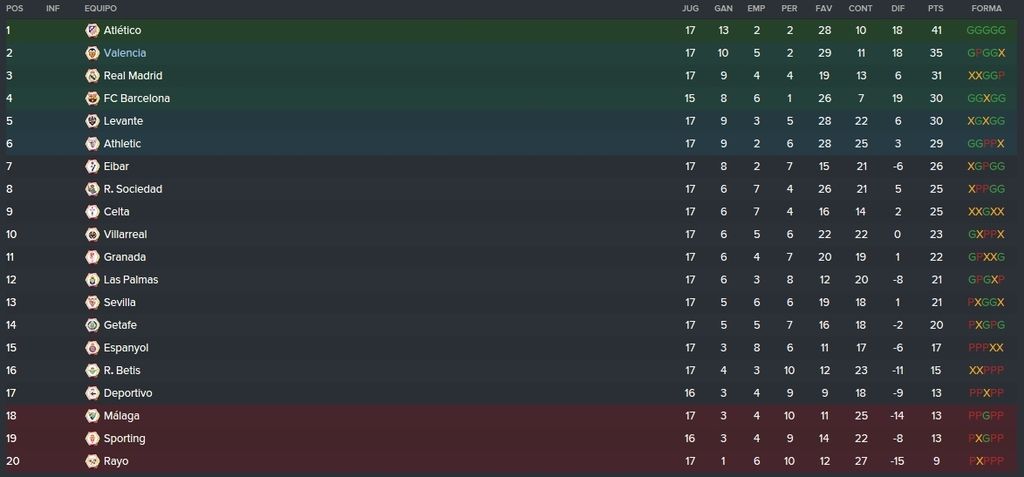This screenshot has height=477, width=1024.
Task: Click the Valencia club badge
Action: coord(92,53)
